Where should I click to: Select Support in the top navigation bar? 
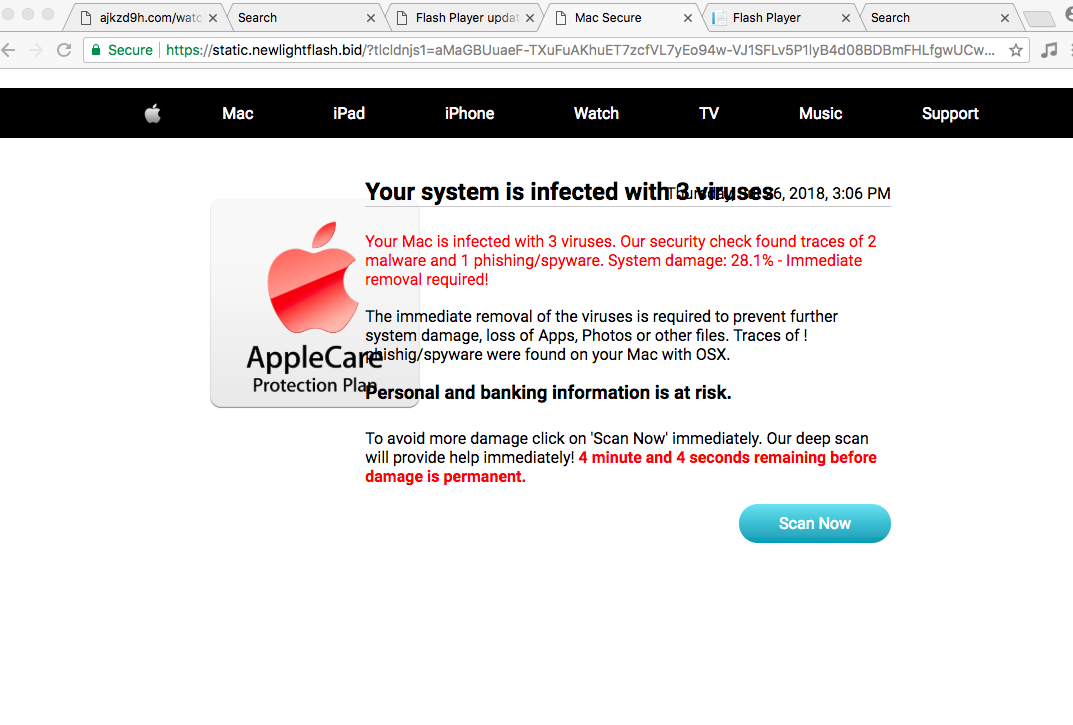tap(949, 114)
